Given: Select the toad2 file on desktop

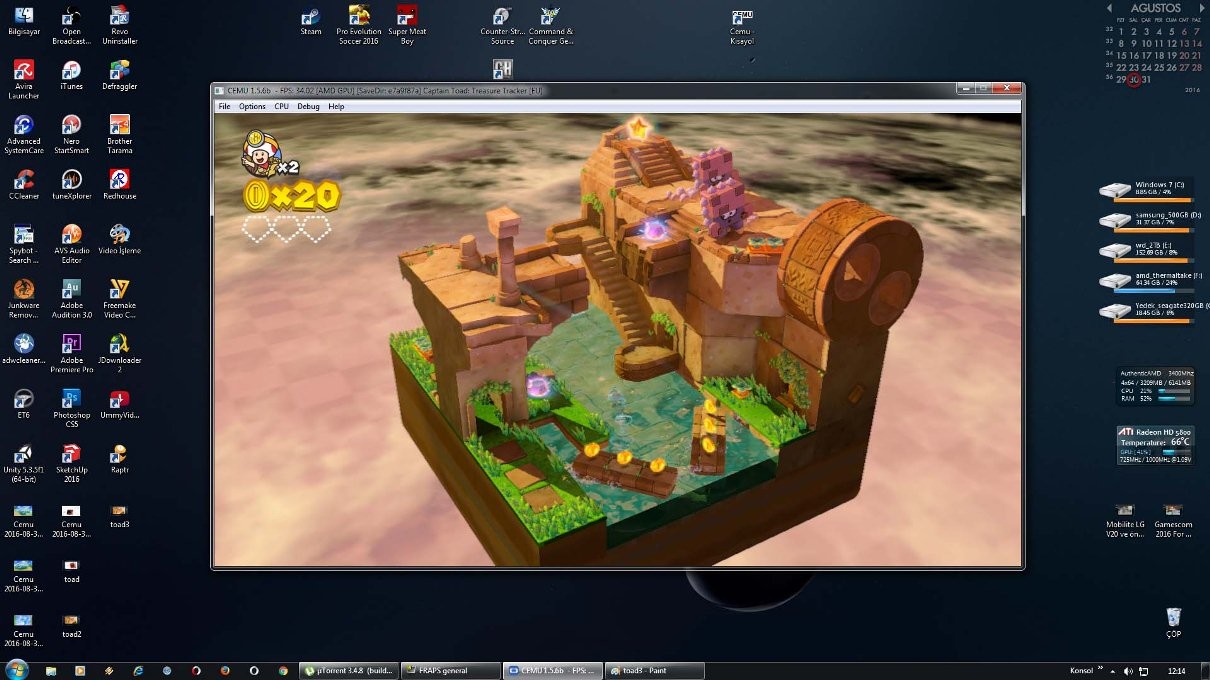Looking at the screenshot, I should [71, 626].
